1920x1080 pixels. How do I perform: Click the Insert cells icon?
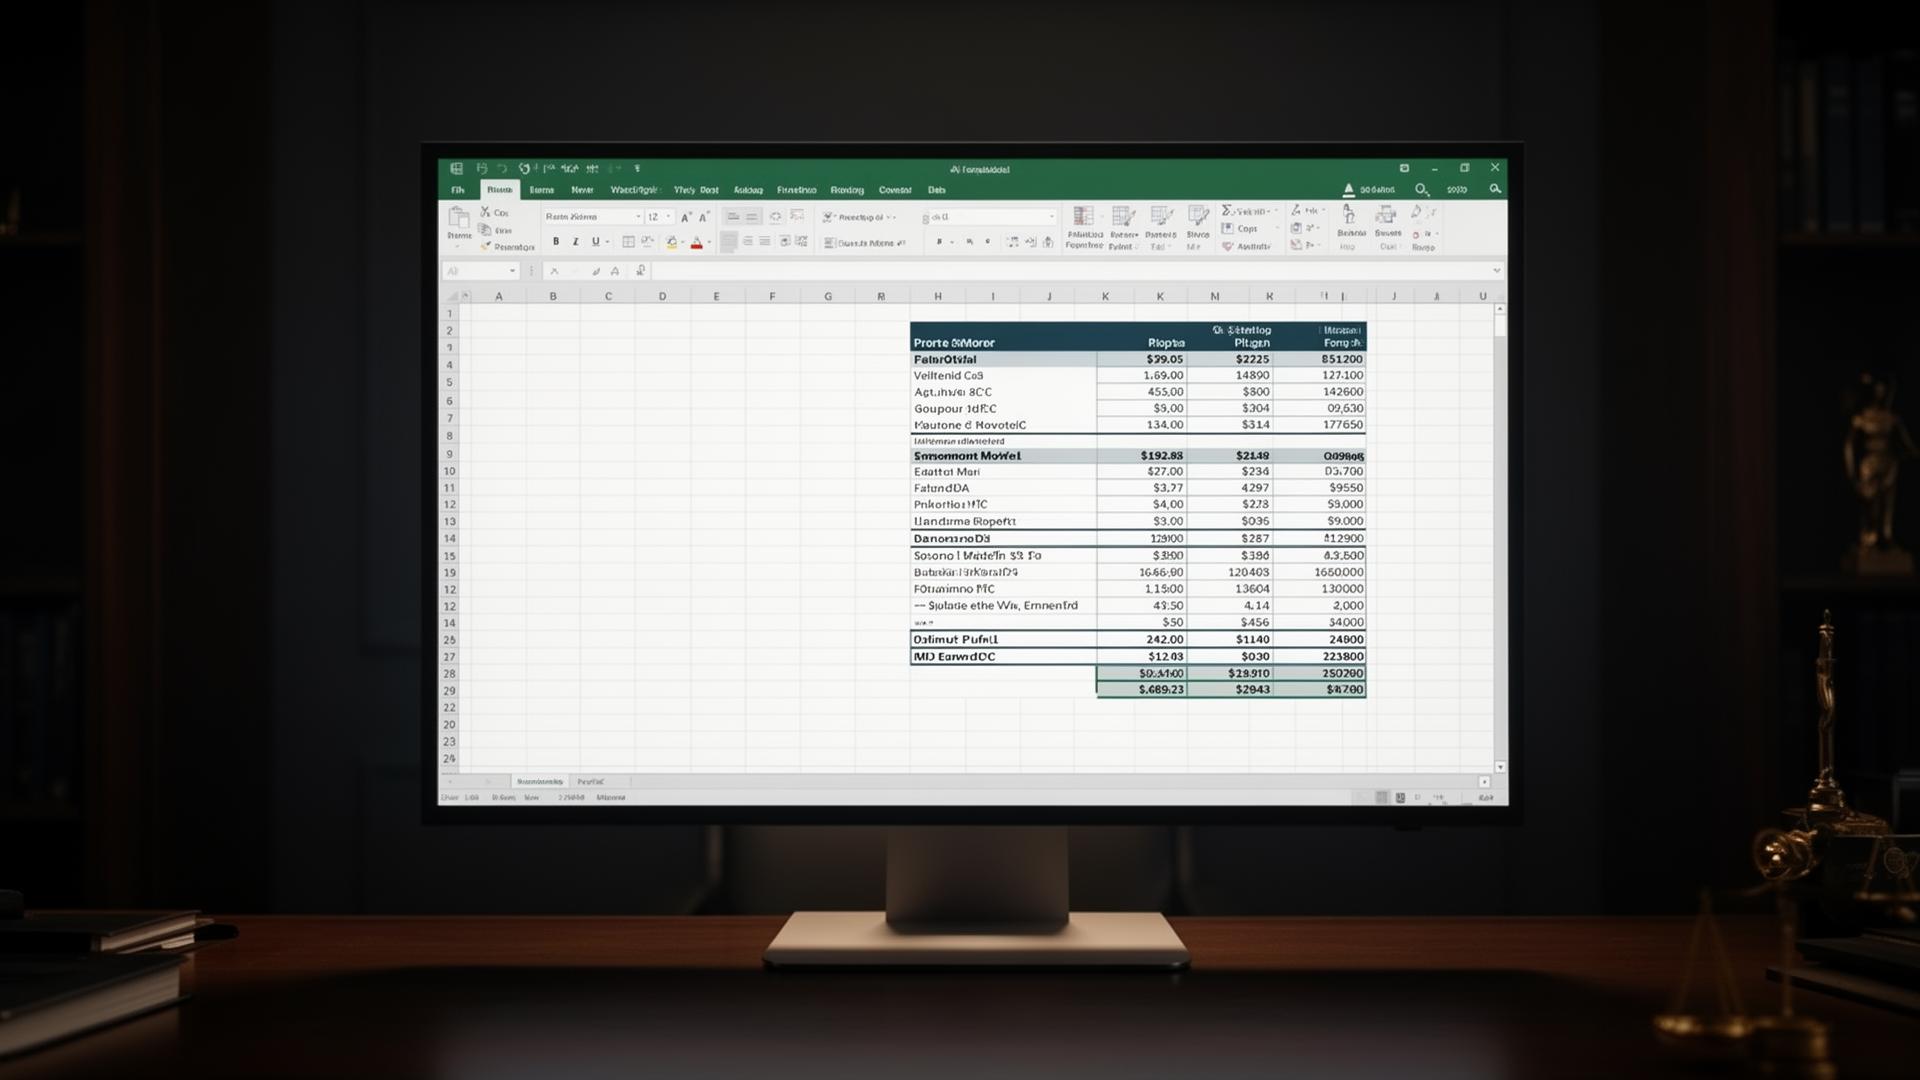click(x=1198, y=216)
